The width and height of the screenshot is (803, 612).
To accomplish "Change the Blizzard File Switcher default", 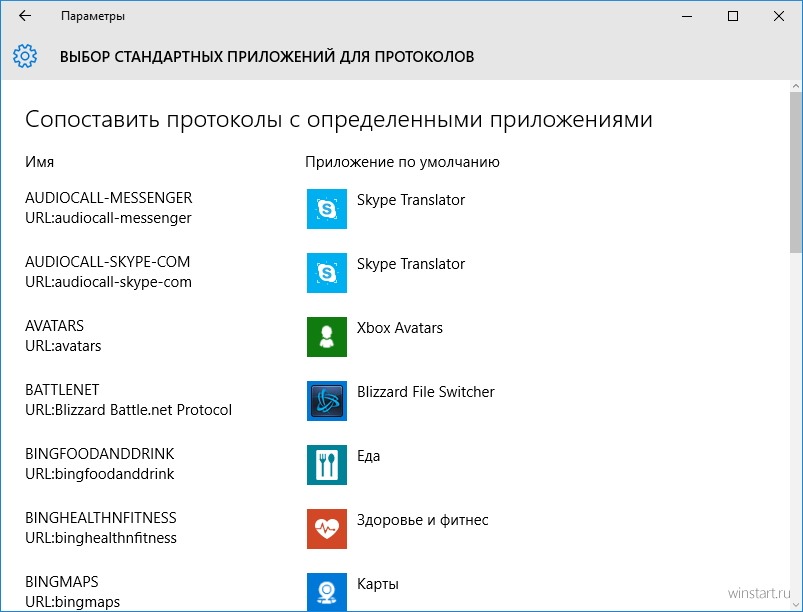I will 426,392.
